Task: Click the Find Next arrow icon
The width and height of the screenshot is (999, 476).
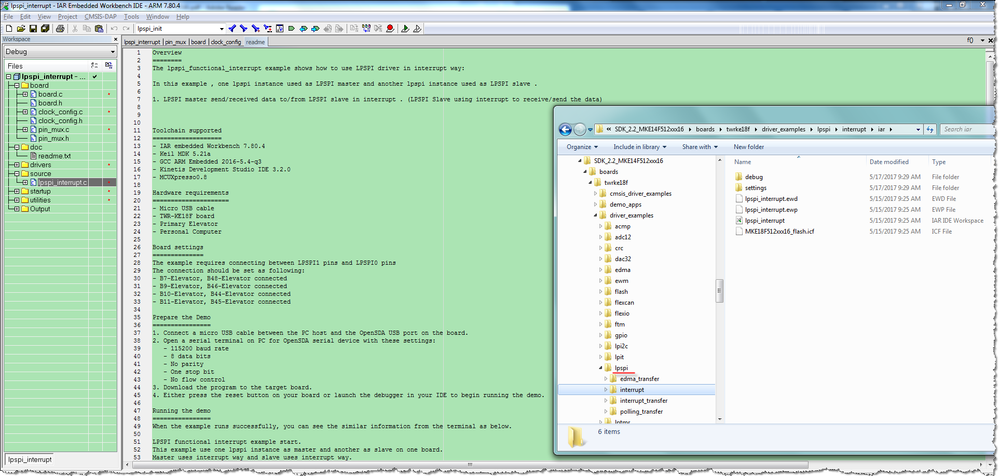Action: (243, 29)
